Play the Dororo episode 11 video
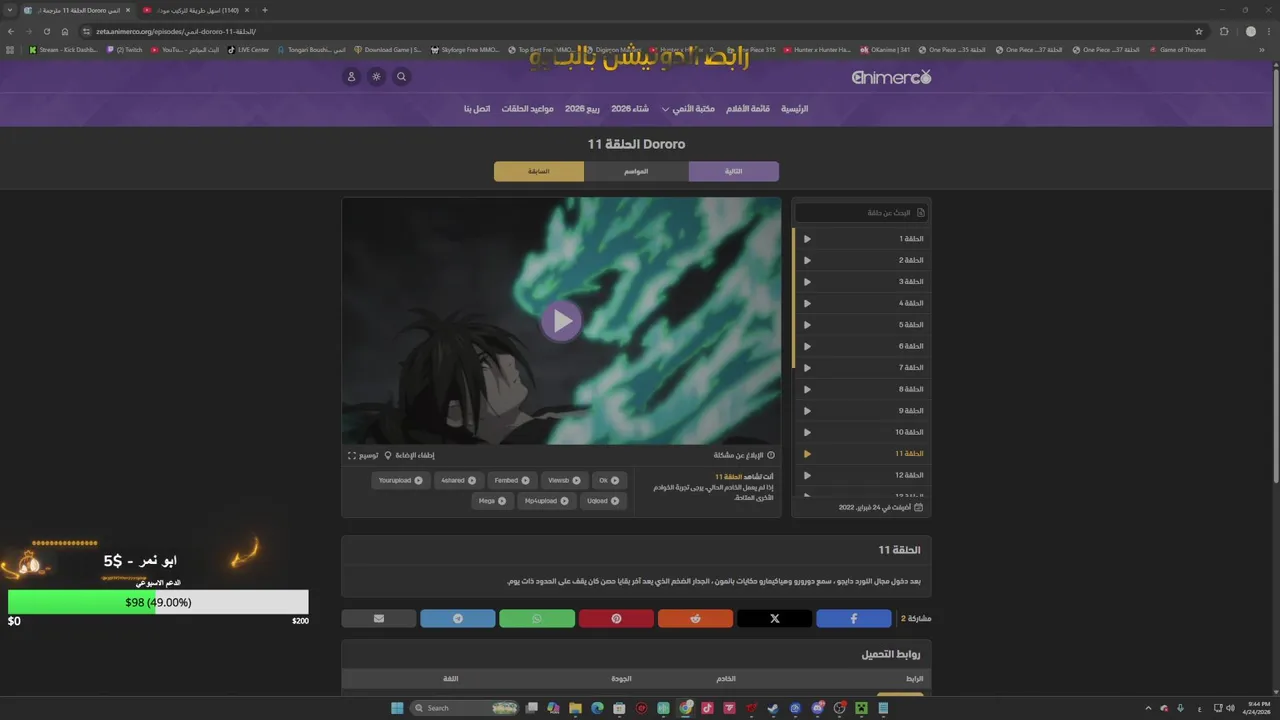The width and height of the screenshot is (1280, 720). pos(561,321)
